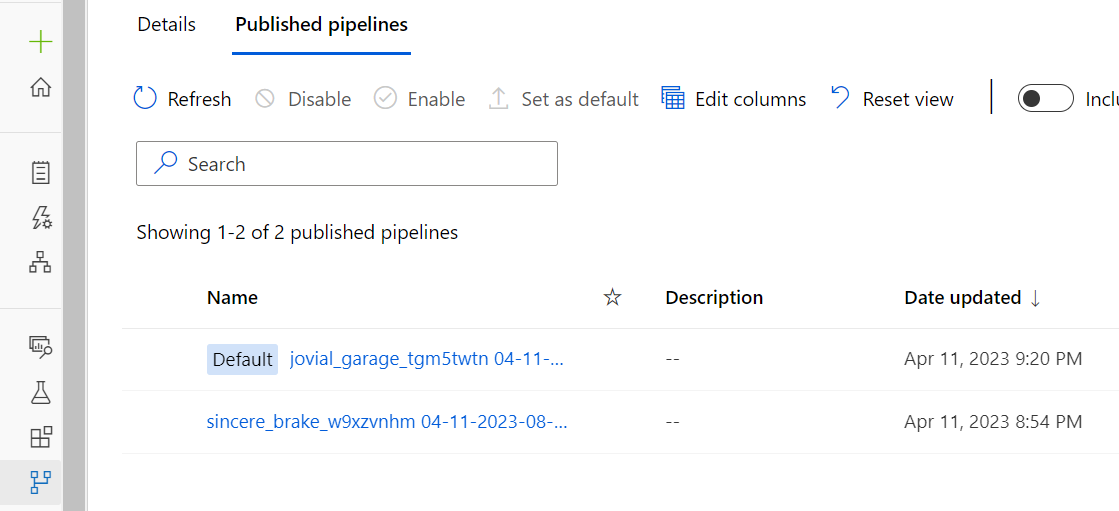Open the sincere_brake_w9xzvnhm pipeline link
This screenshot has height=511, width=1119.
[388, 422]
